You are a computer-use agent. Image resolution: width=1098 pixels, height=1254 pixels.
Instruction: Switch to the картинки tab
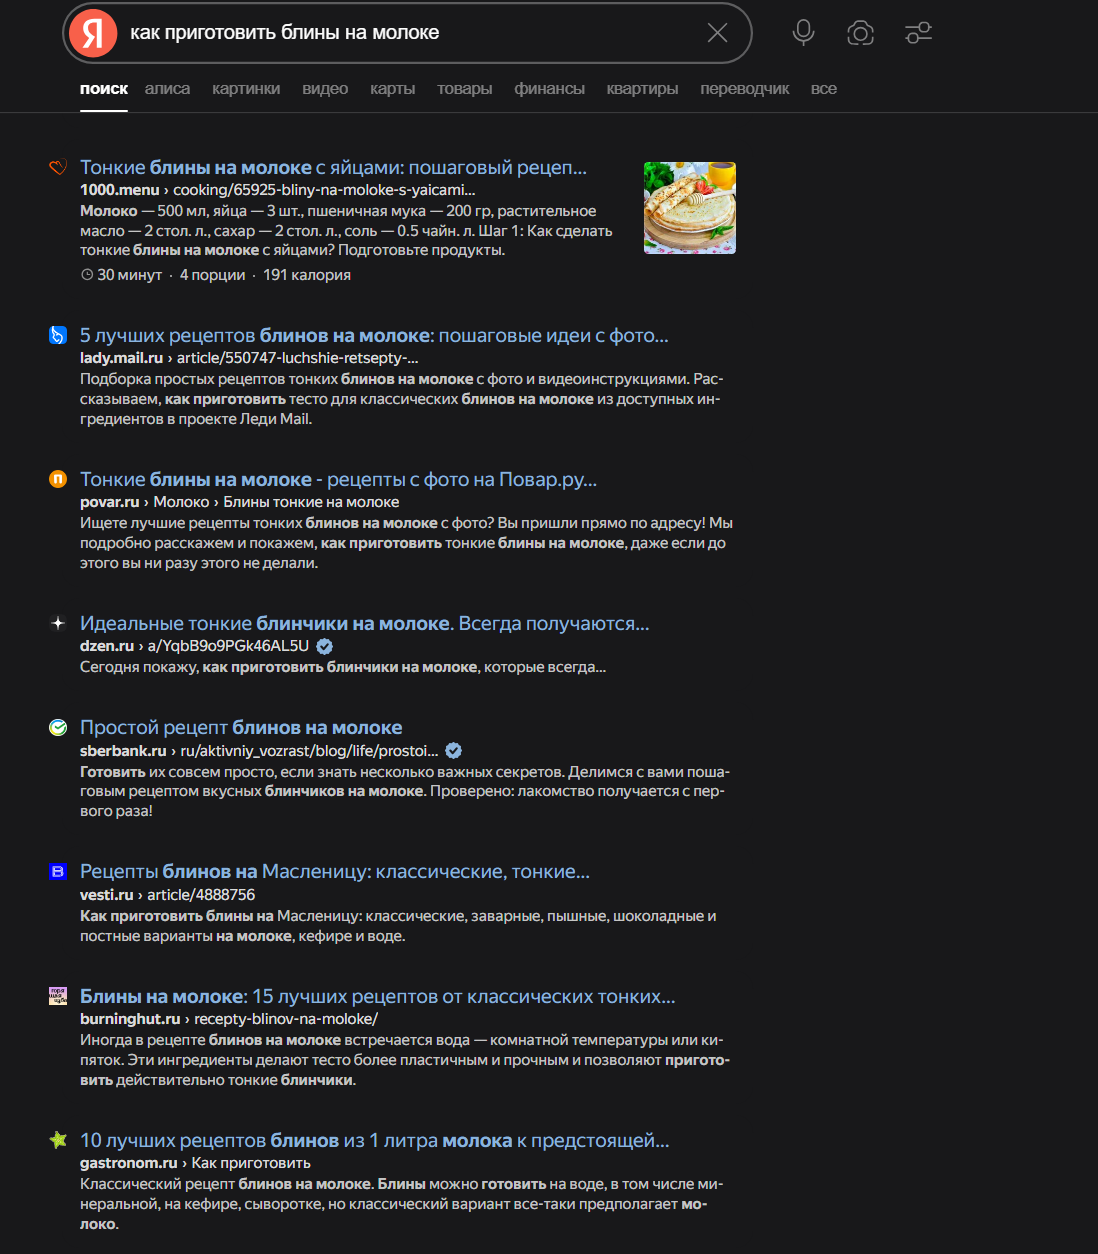pyautogui.click(x=246, y=89)
